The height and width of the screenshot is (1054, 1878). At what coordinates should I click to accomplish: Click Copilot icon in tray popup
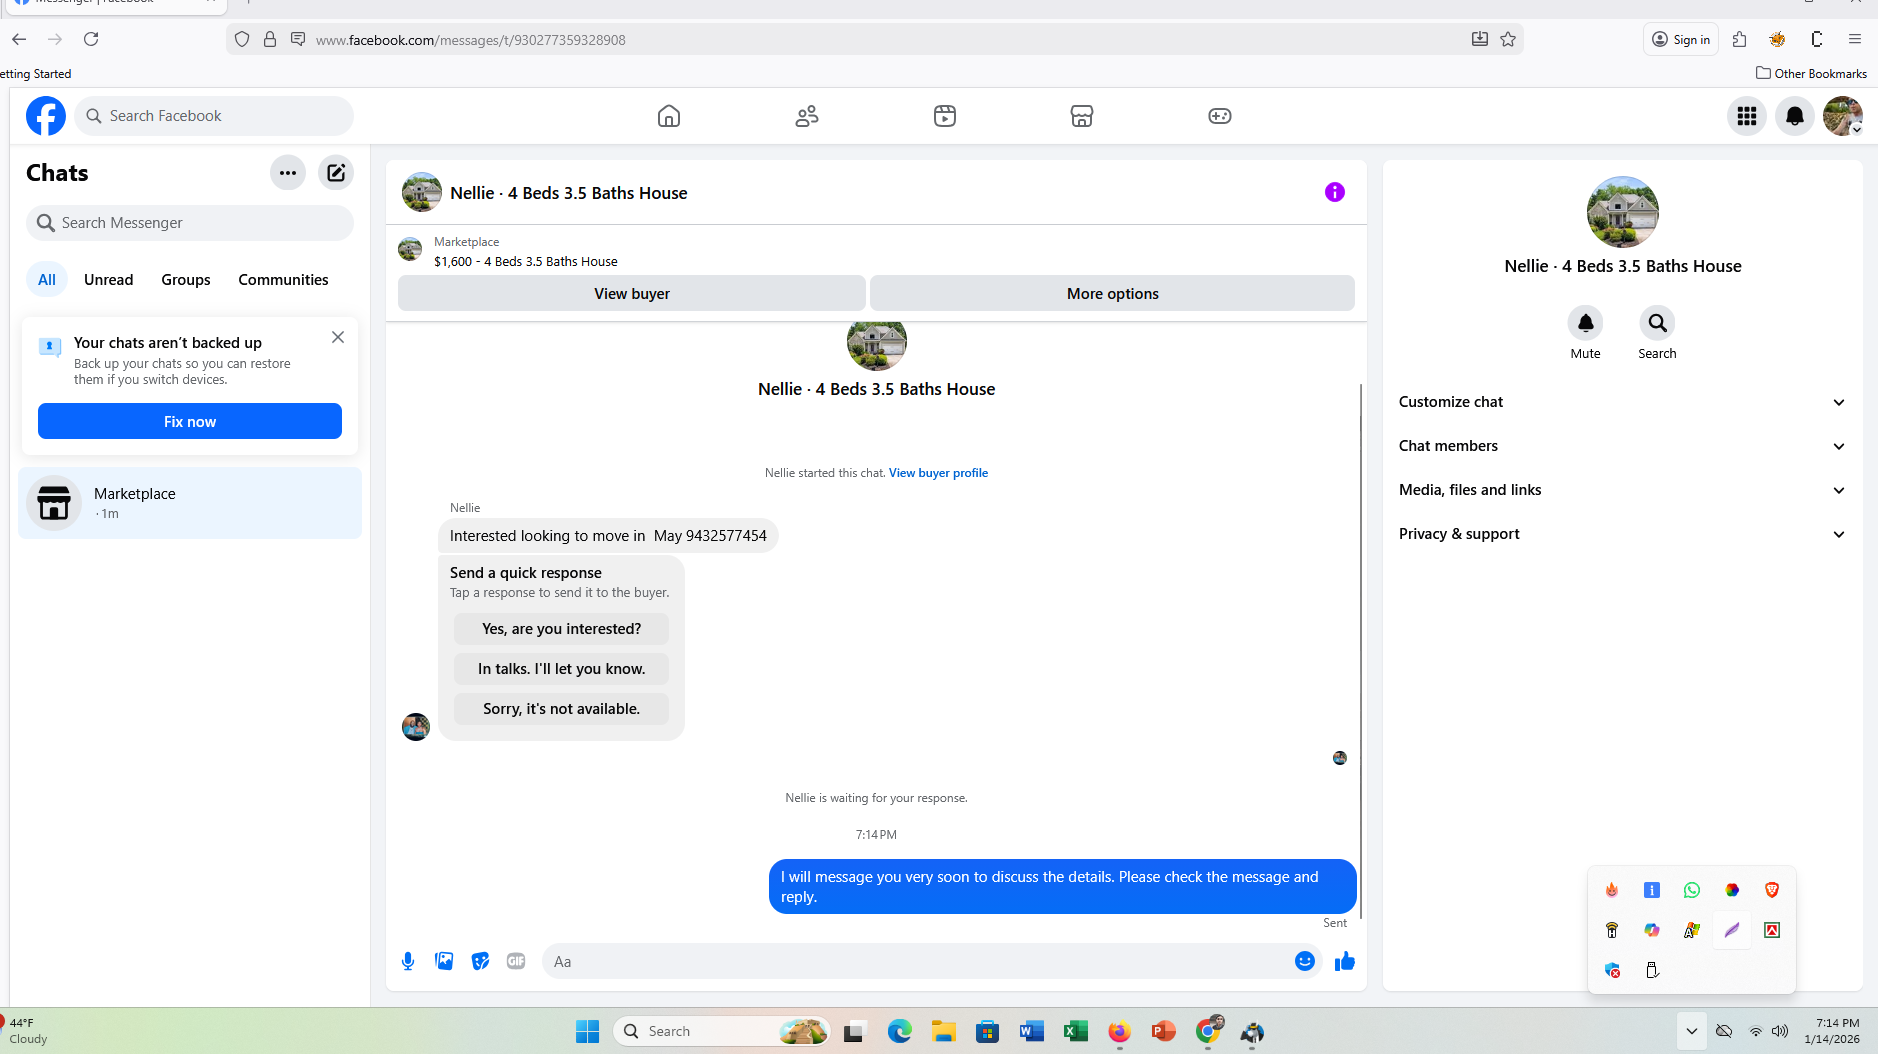(1652, 930)
